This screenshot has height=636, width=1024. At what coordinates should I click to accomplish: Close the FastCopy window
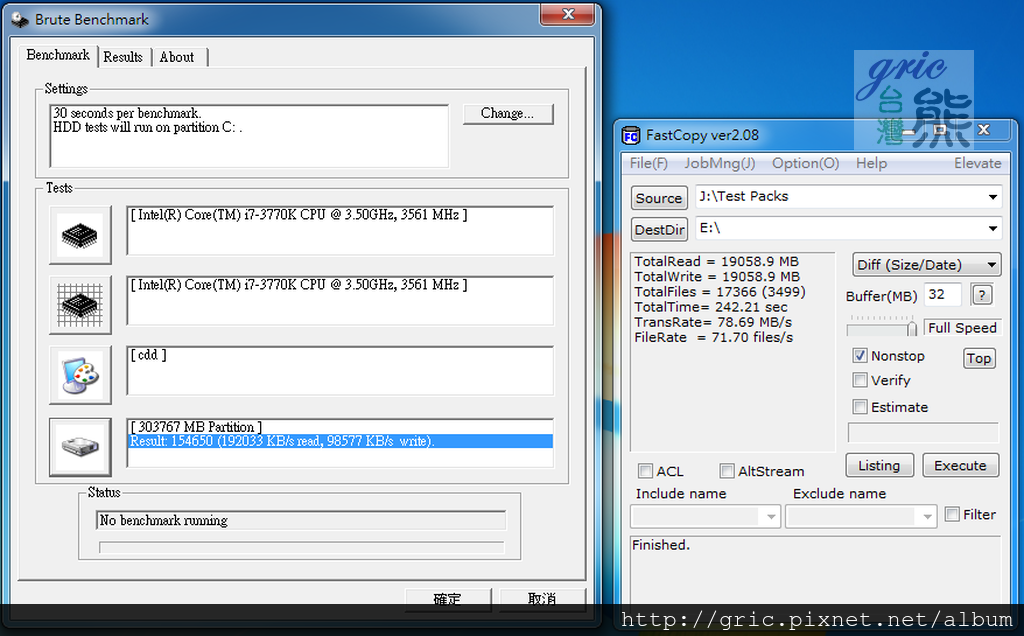[984, 130]
